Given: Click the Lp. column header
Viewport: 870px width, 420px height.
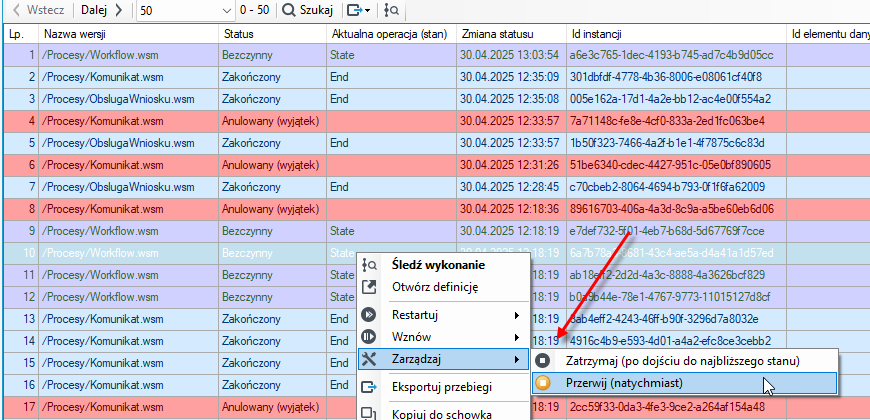Looking at the screenshot, I should (x=21, y=34).
